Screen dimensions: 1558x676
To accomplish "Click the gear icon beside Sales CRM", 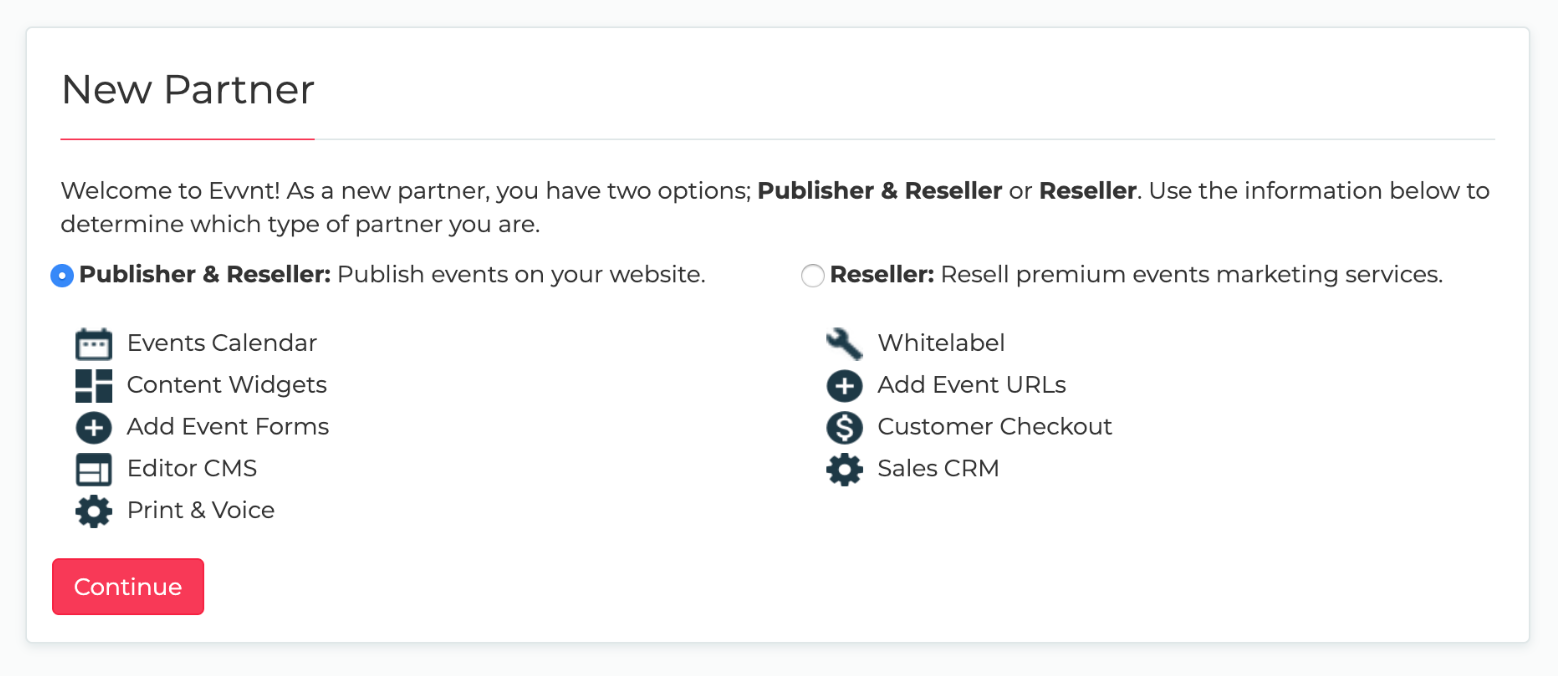I will [x=844, y=470].
